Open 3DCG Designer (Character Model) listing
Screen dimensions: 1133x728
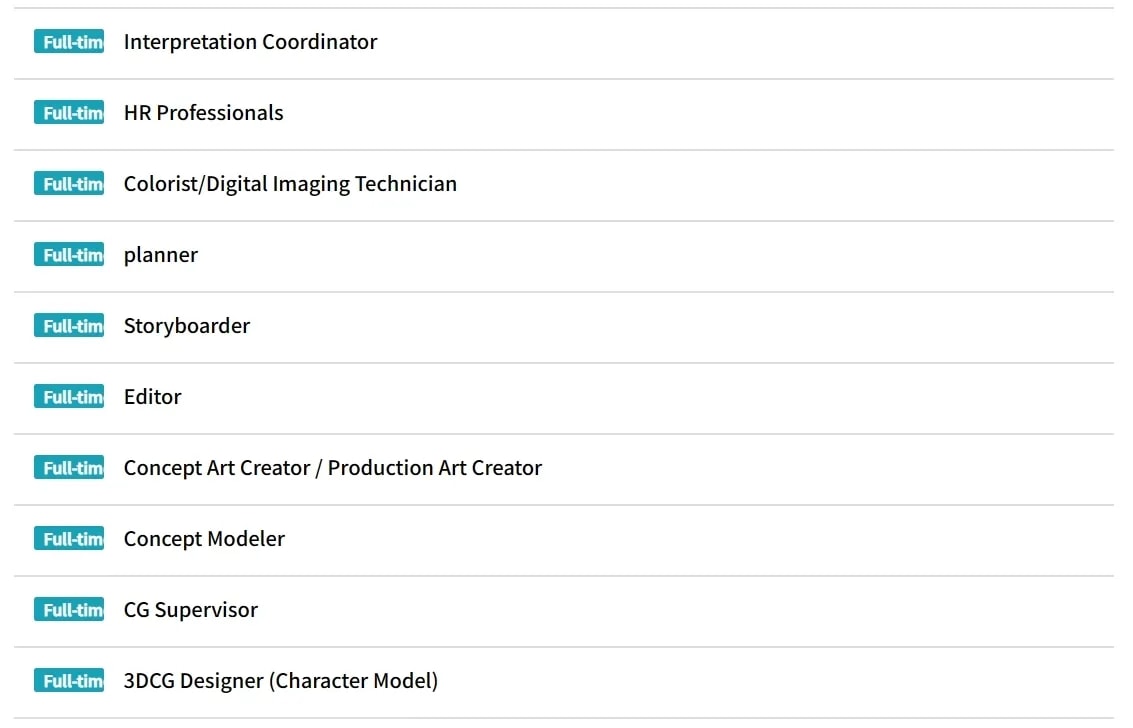click(x=280, y=681)
